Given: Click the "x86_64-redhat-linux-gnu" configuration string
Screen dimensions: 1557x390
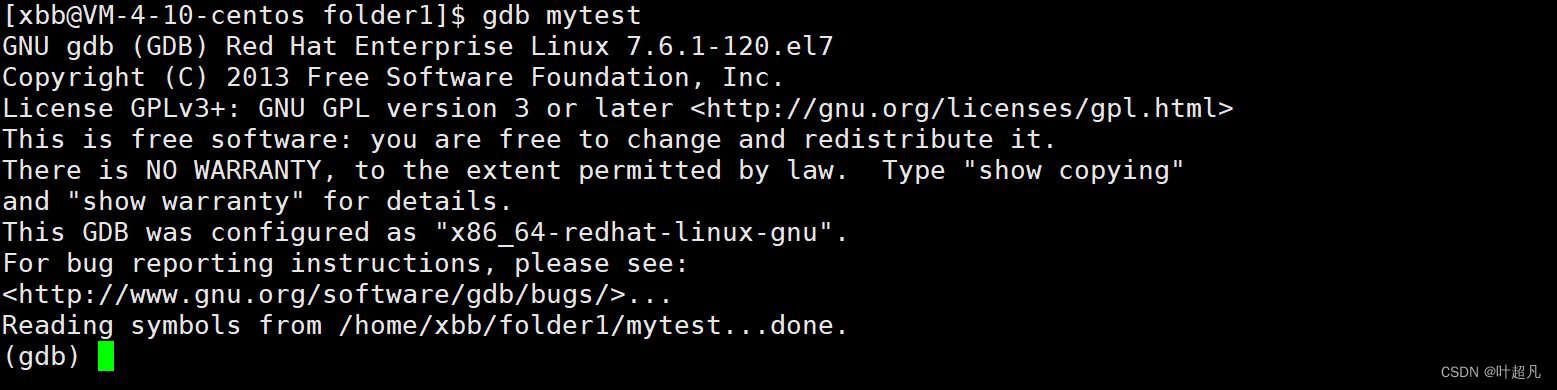Looking at the screenshot, I should [x=628, y=233].
